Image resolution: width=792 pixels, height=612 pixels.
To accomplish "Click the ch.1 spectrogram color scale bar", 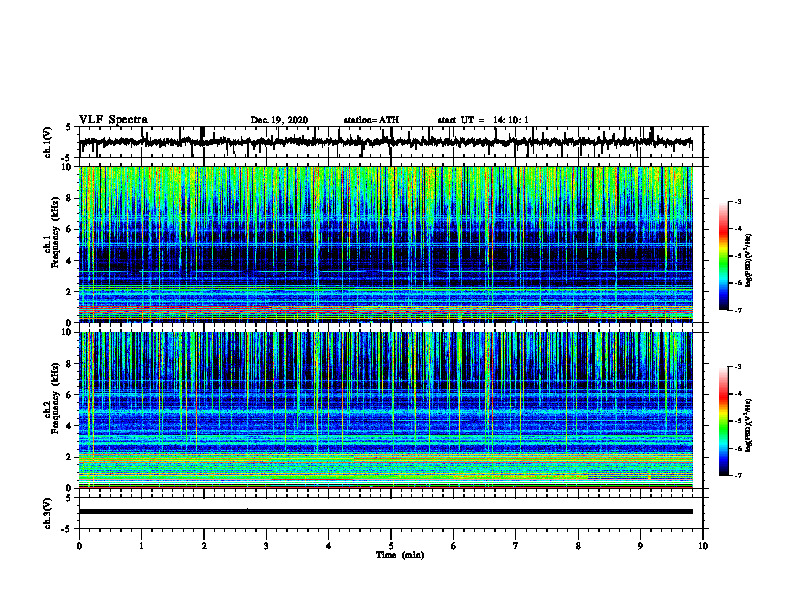I will coord(723,256).
